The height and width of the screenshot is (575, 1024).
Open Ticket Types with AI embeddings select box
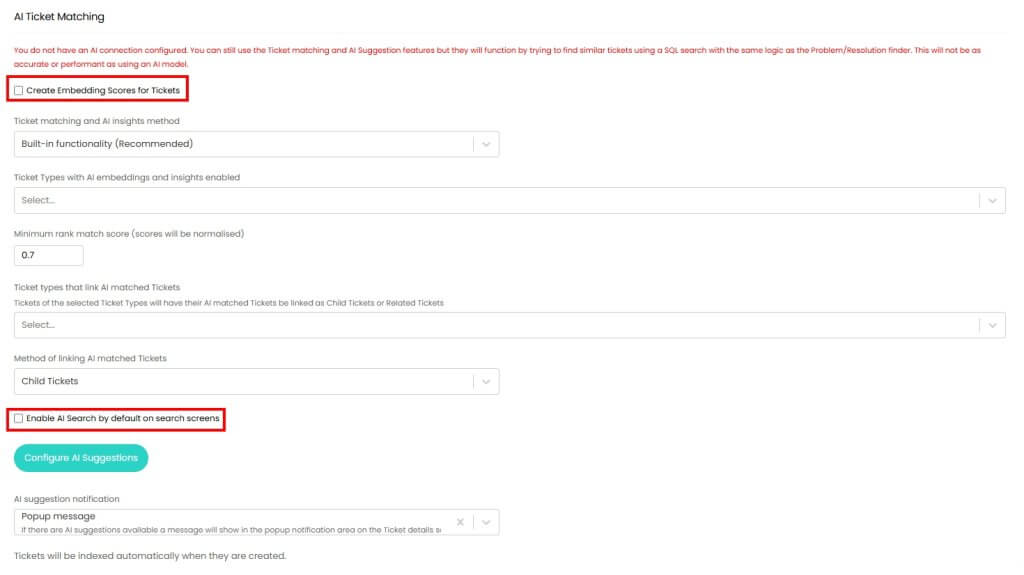click(x=490, y=200)
